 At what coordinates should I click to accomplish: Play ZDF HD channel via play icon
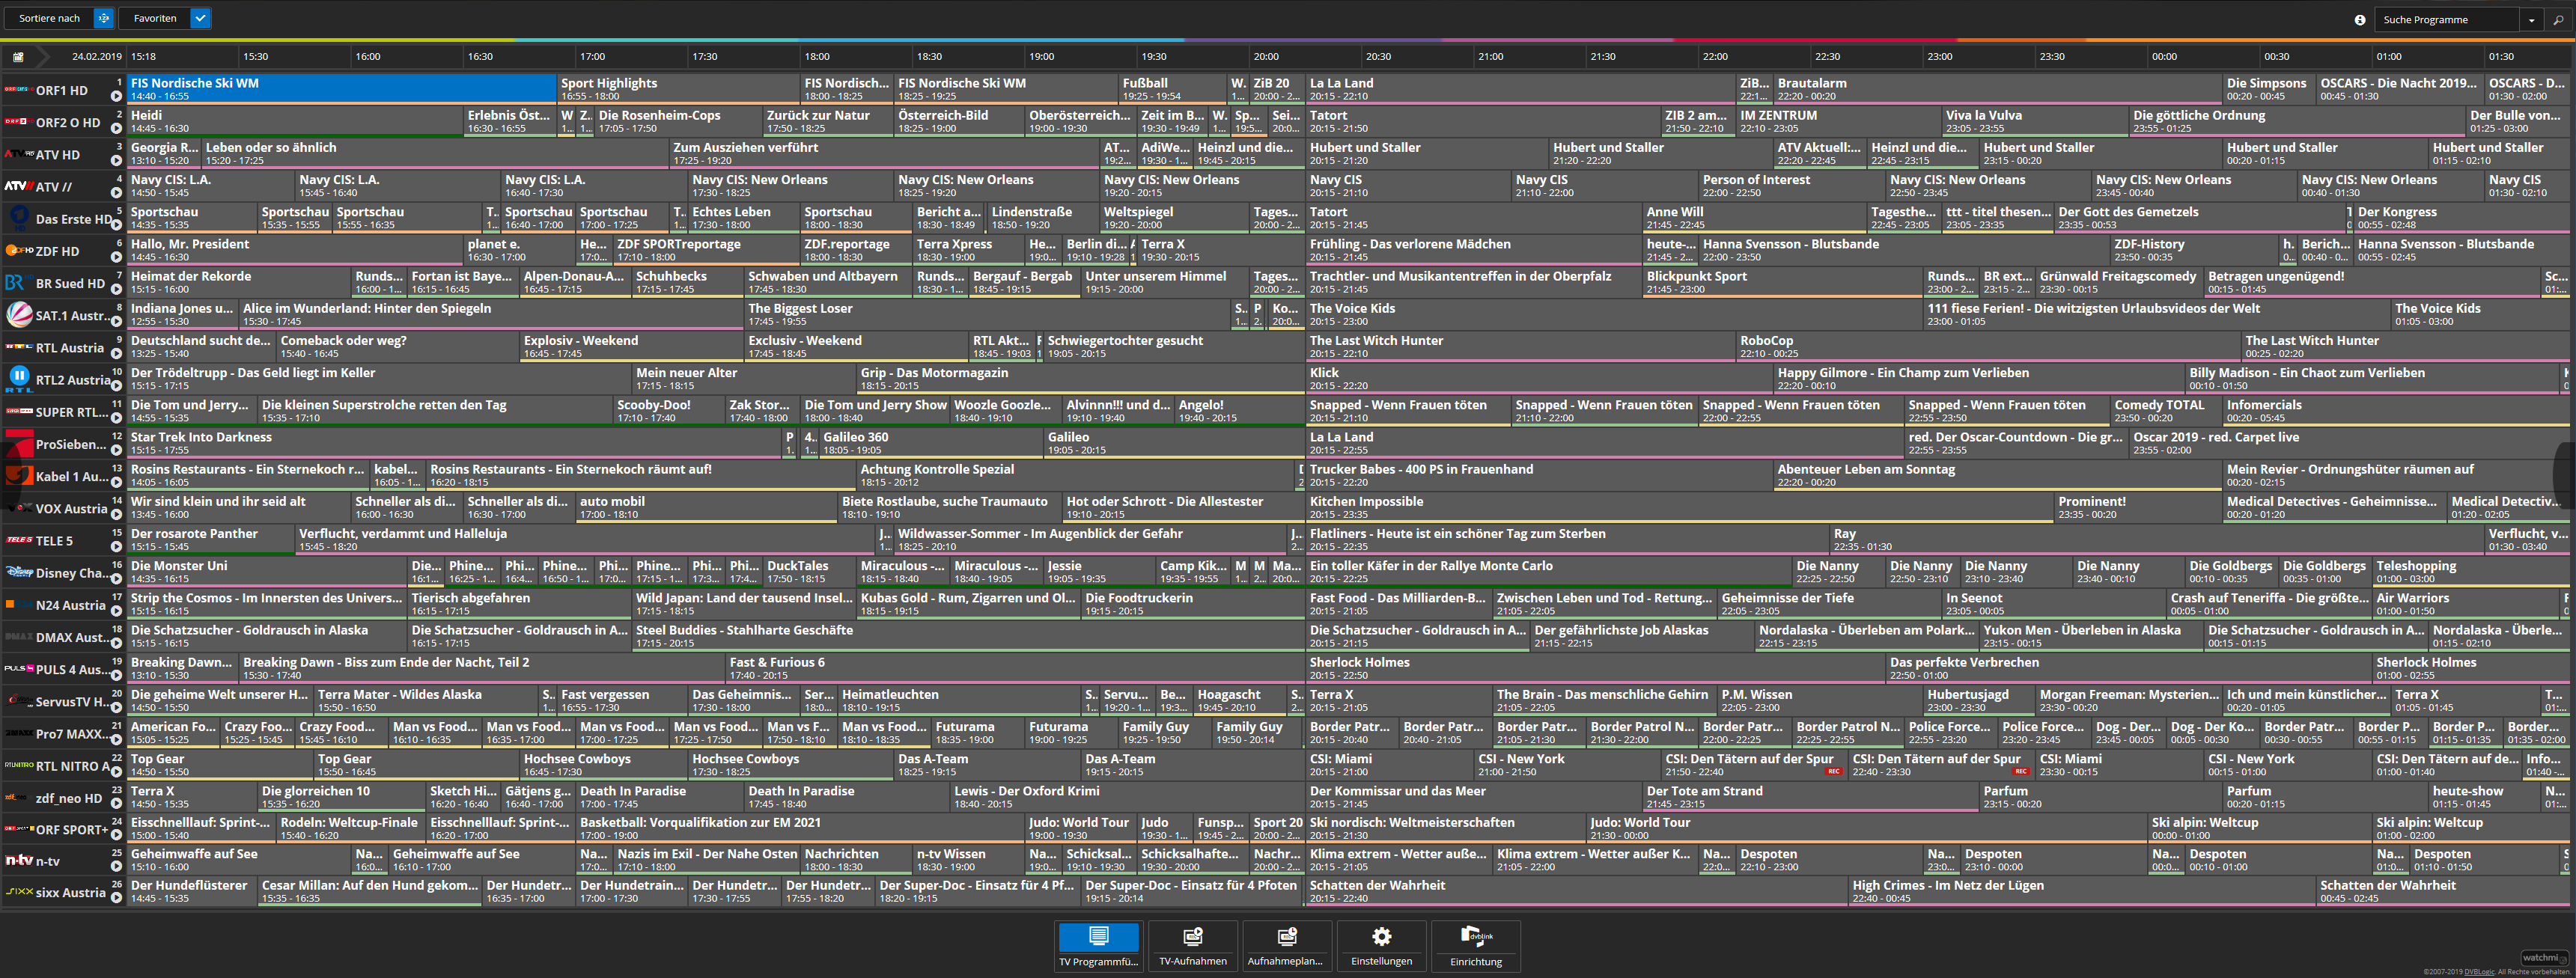click(116, 258)
